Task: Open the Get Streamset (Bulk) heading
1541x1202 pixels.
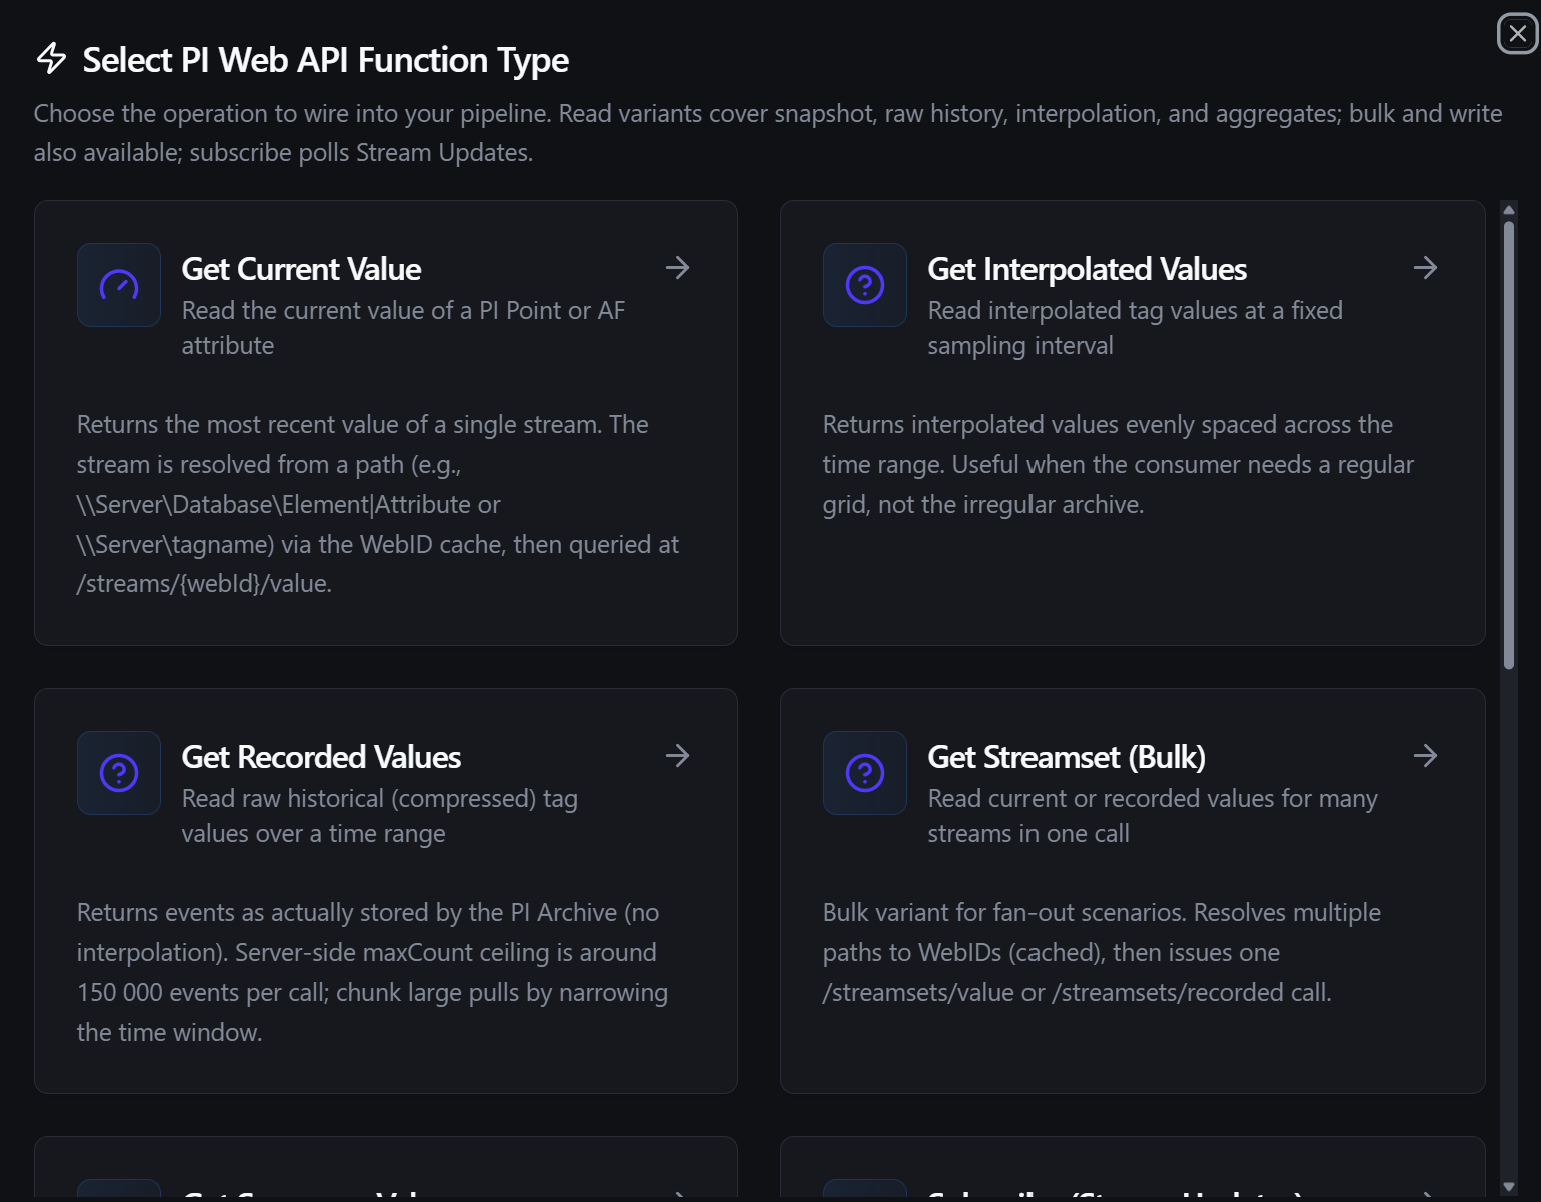Action: [1066, 757]
